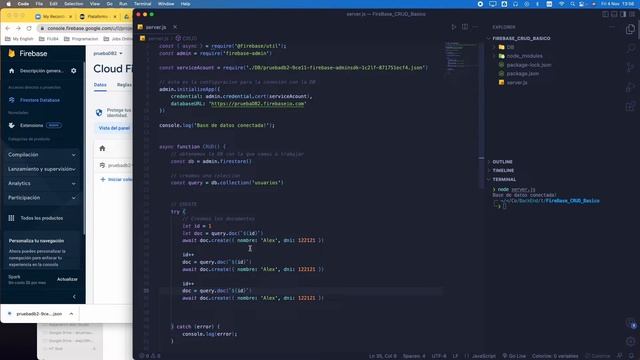Collapse the Firebase sidebar with the chevron
The height and width of the screenshot is (360, 640).
[x=74, y=297]
